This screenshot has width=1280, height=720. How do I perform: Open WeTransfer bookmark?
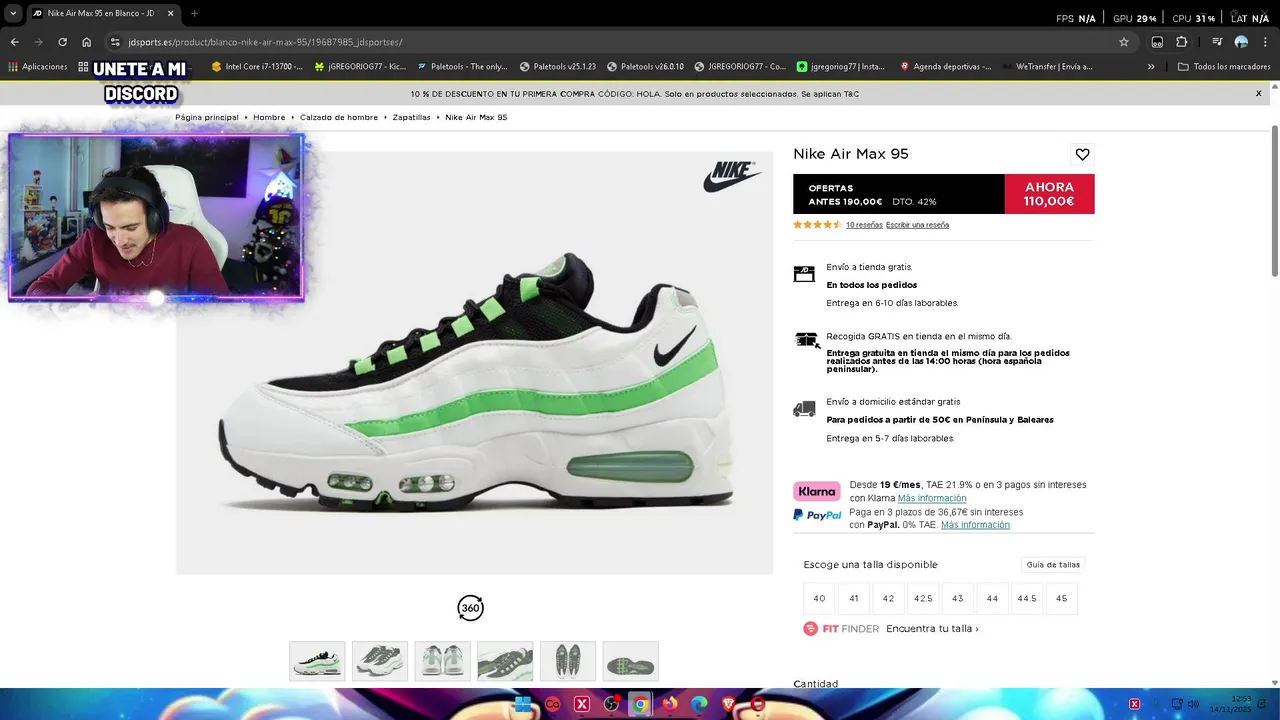coord(1046,67)
